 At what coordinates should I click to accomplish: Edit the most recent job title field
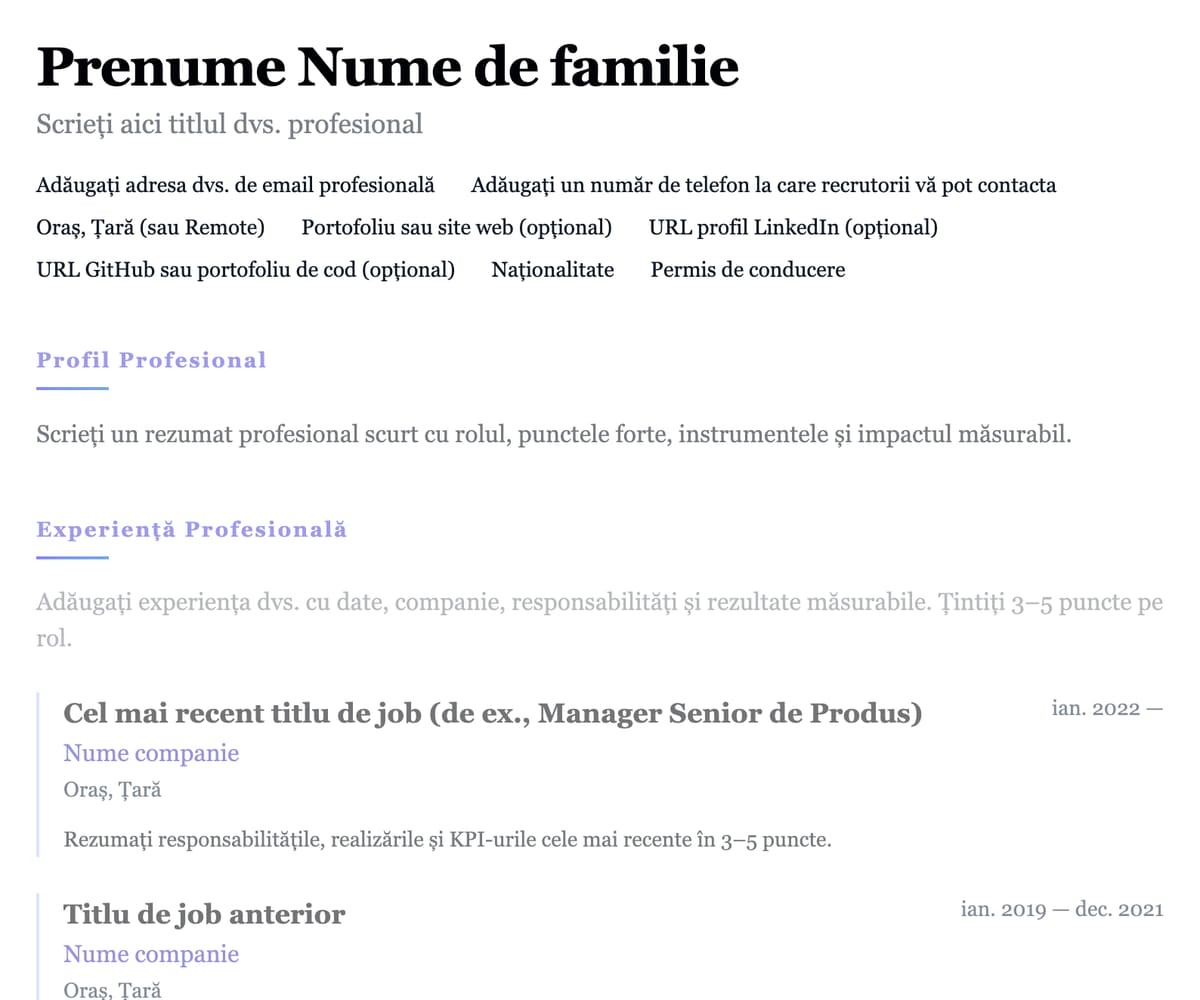[492, 714]
